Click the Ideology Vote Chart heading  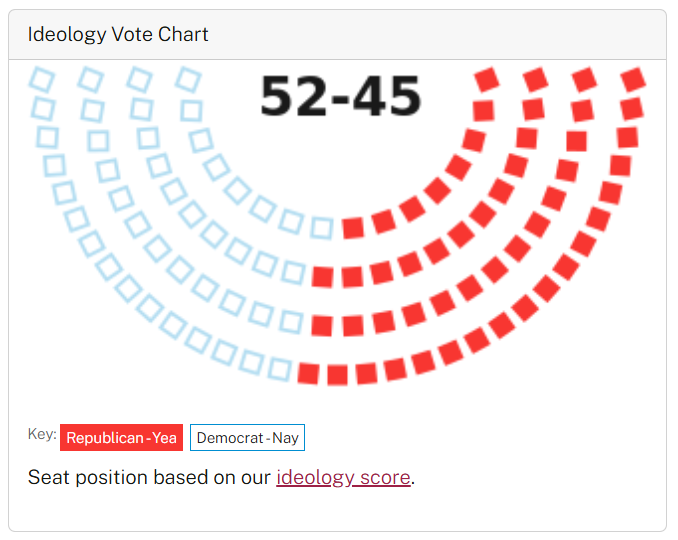point(118,34)
